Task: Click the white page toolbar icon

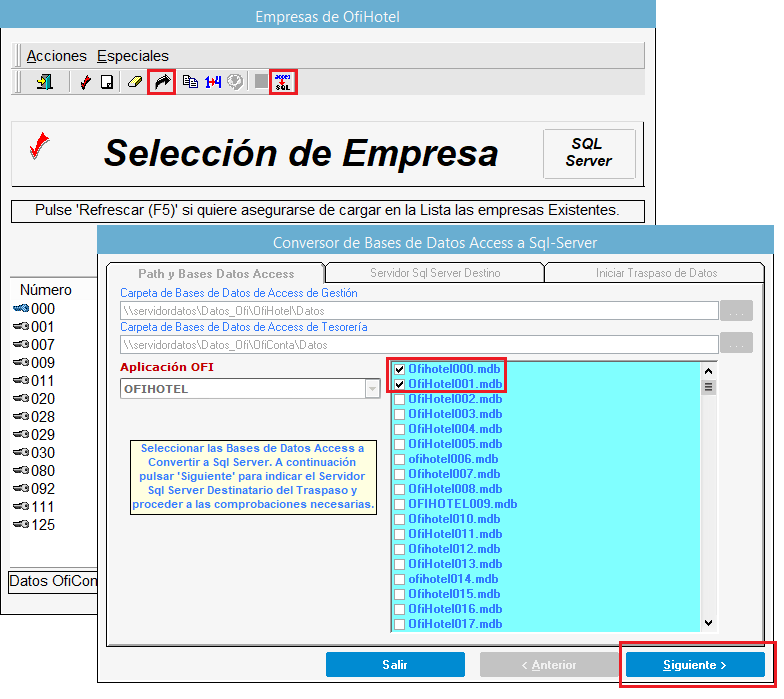Action: pyautogui.click(x=106, y=82)
